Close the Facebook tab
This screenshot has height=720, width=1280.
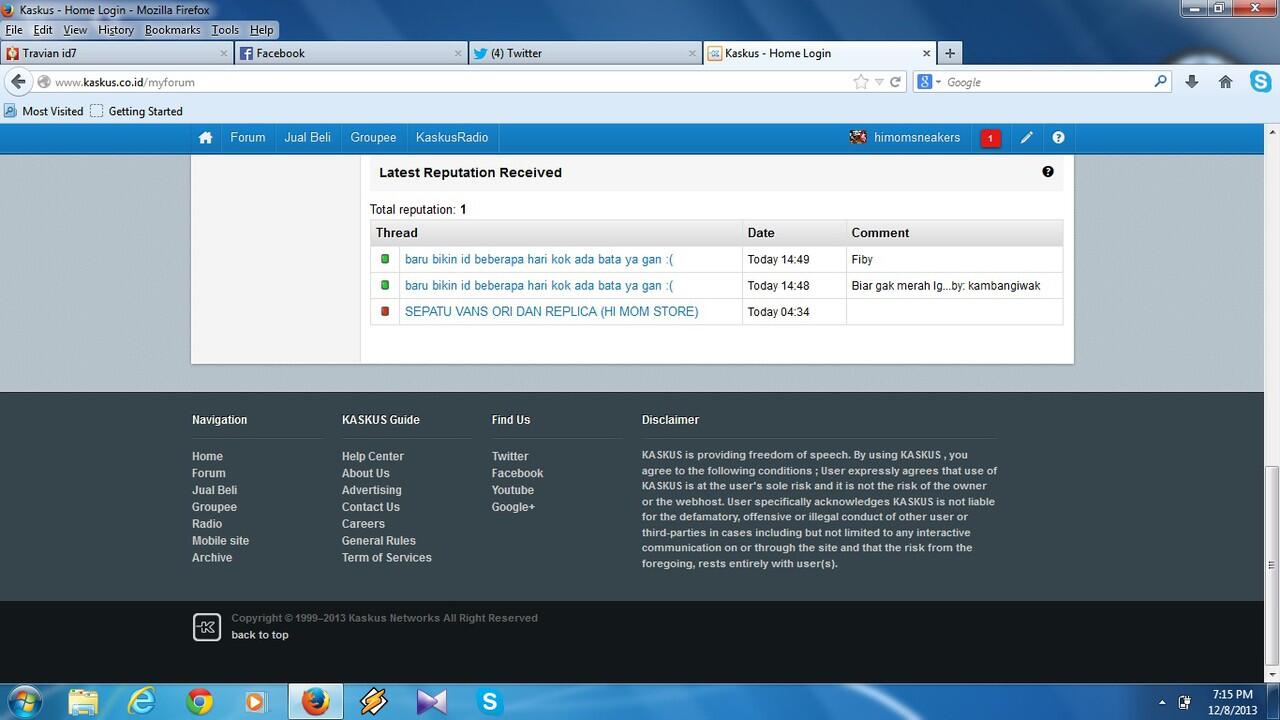(458, 53)
